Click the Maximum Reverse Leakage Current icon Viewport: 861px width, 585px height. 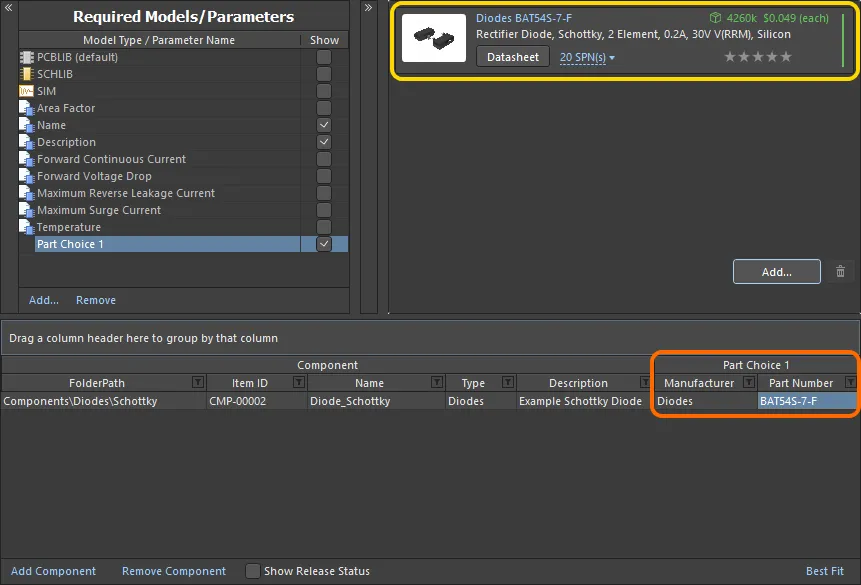(x=26, y=193)
